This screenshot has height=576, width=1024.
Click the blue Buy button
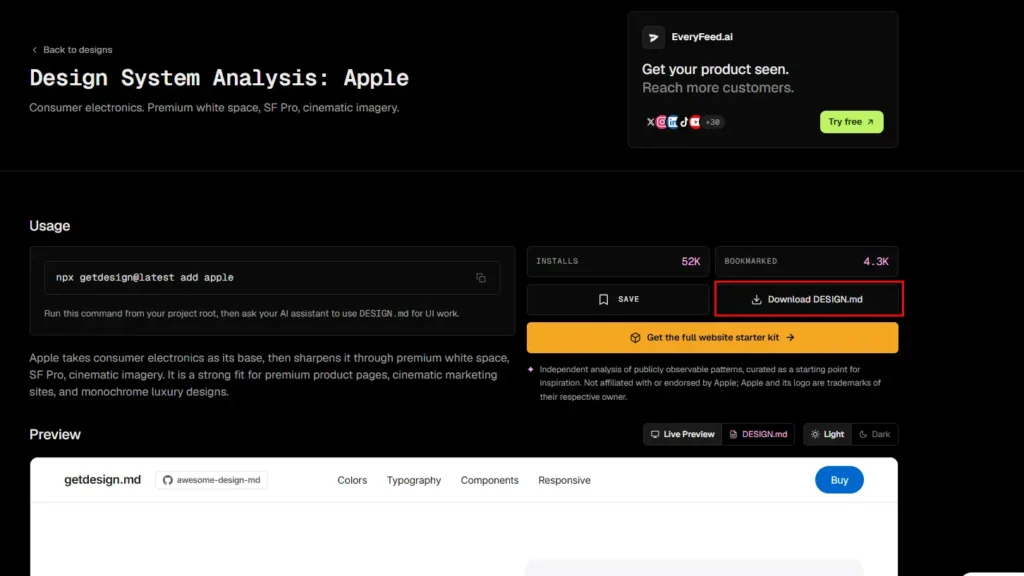839,480
